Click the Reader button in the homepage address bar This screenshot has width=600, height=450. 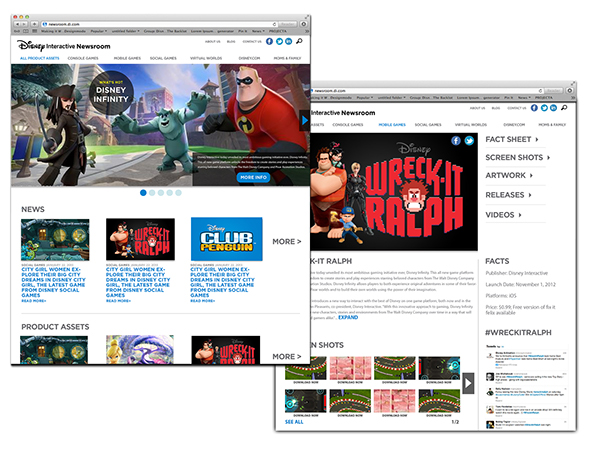[287, 24]
